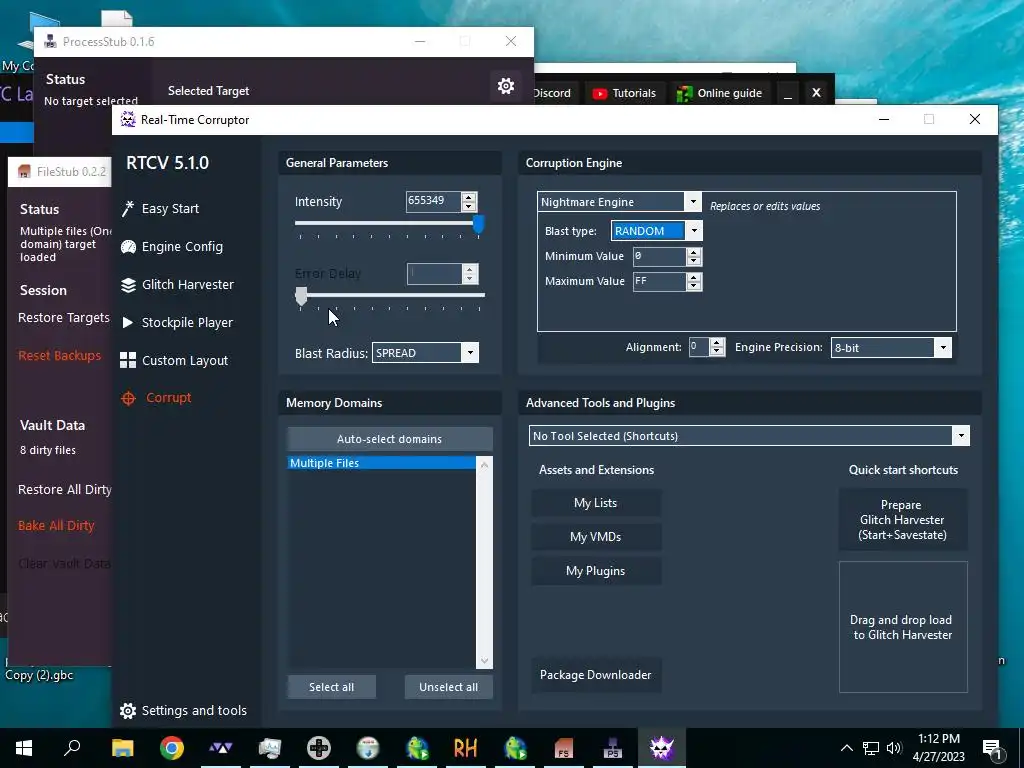This screenshot has height=768, width=1024.
Task: Decrease Intensity with down stepper arrow
Action: pyautogui.click(x=469, y=206)
